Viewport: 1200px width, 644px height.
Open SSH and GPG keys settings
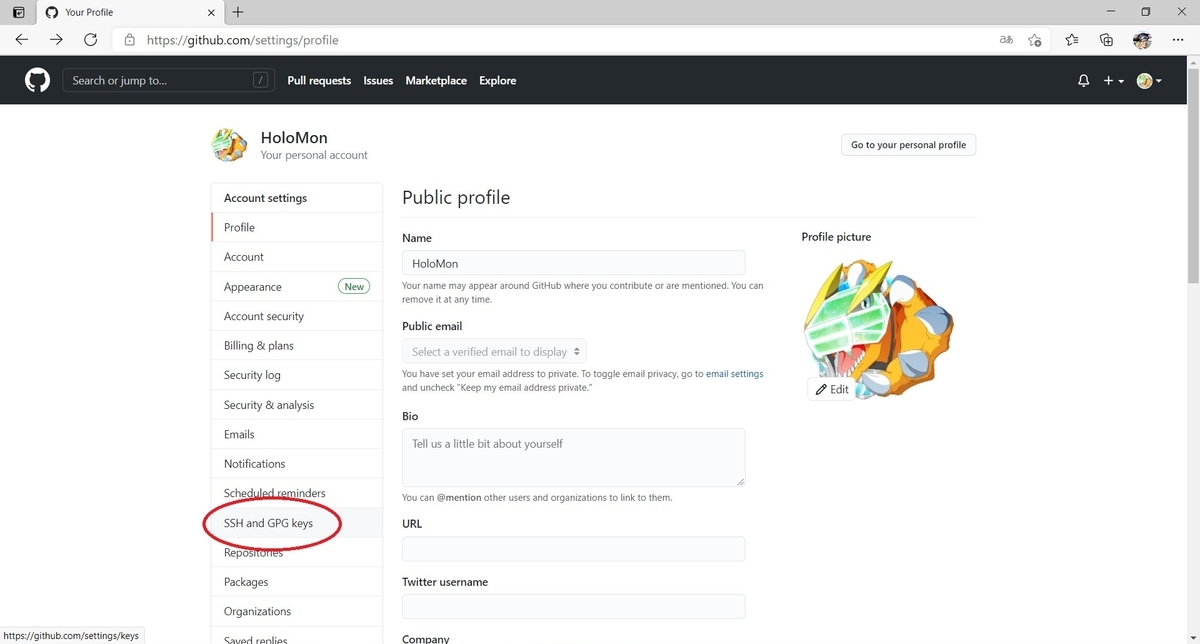[297, 523]
